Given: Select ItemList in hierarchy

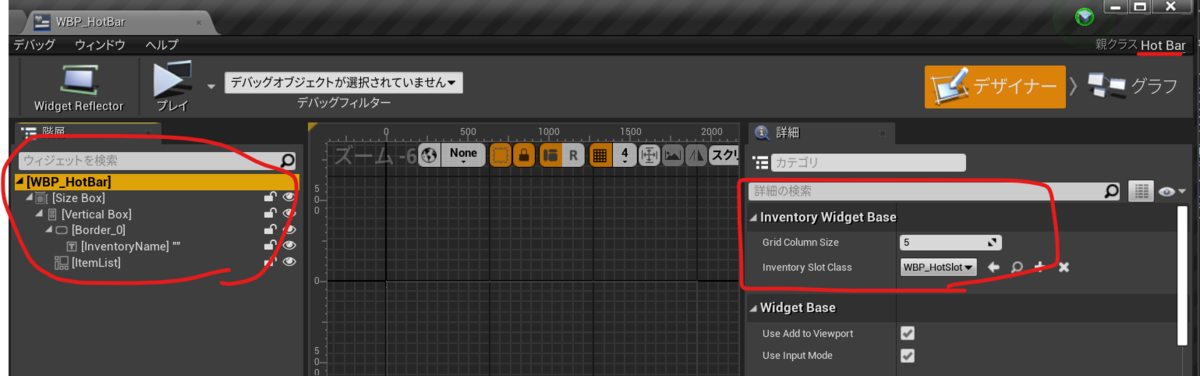Looking at the screenshot, I should click(97, 262).
